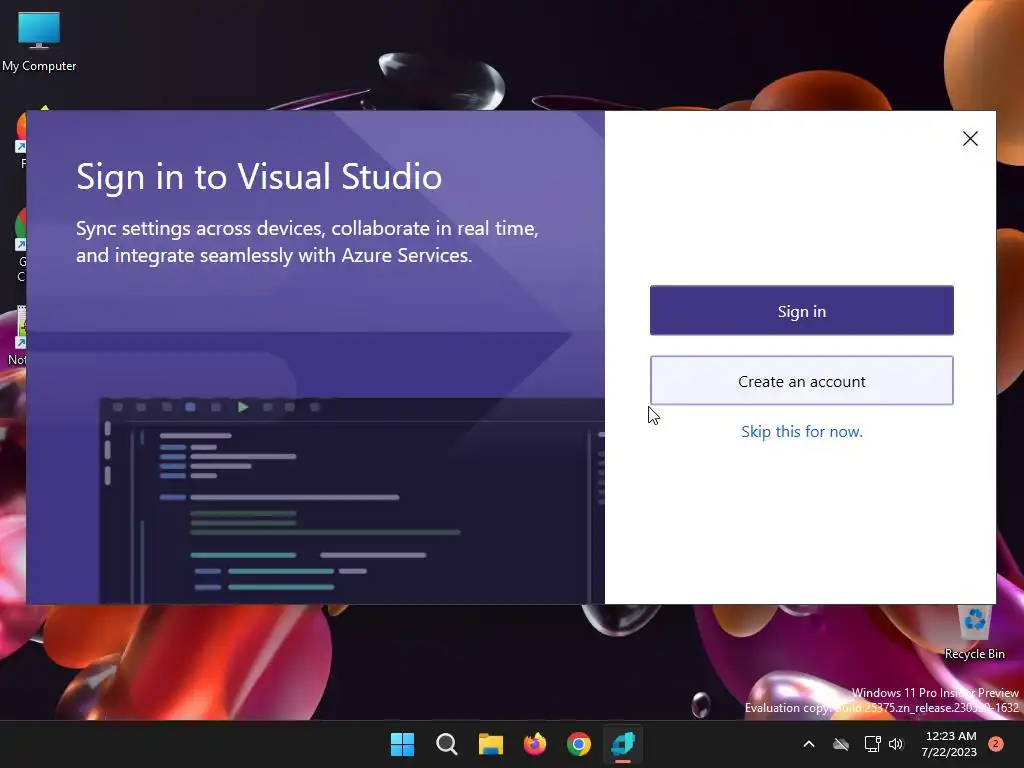The image size is (1024, 768).
Task: Open Google Chrome from the taskbar
Action: [579, 744]
